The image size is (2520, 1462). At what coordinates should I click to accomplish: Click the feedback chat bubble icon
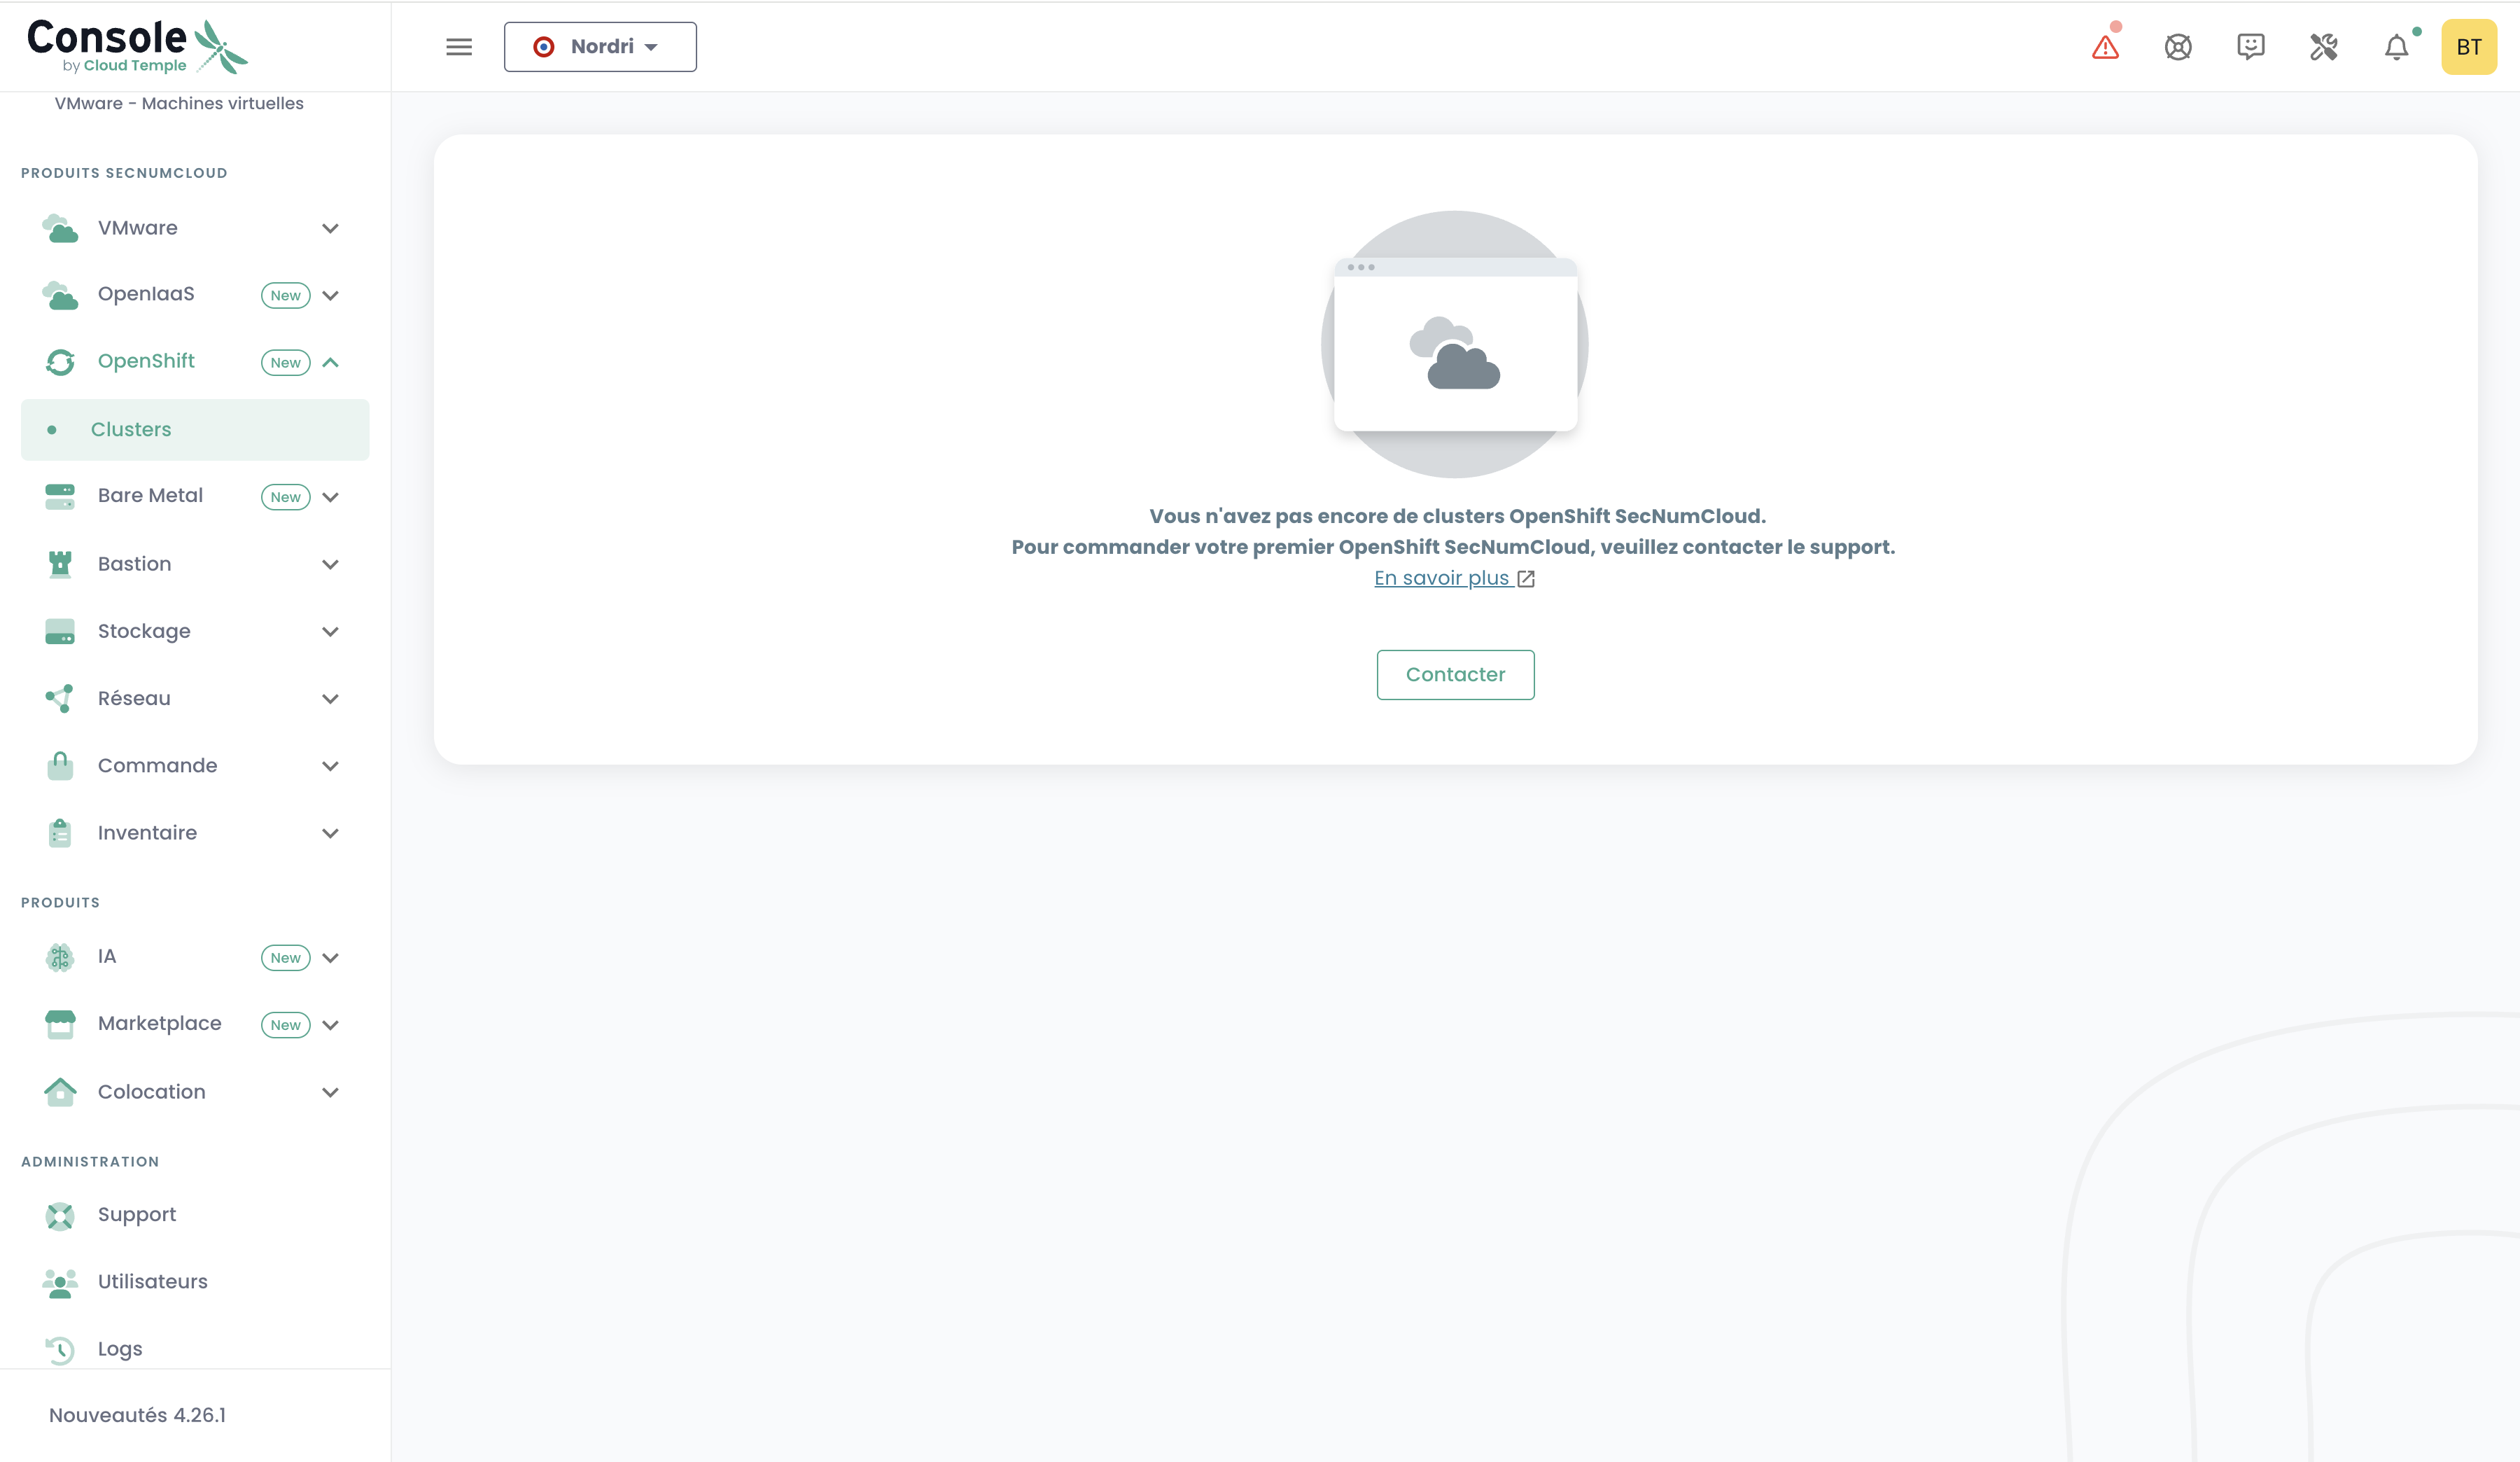click(x=2250, y=47)
